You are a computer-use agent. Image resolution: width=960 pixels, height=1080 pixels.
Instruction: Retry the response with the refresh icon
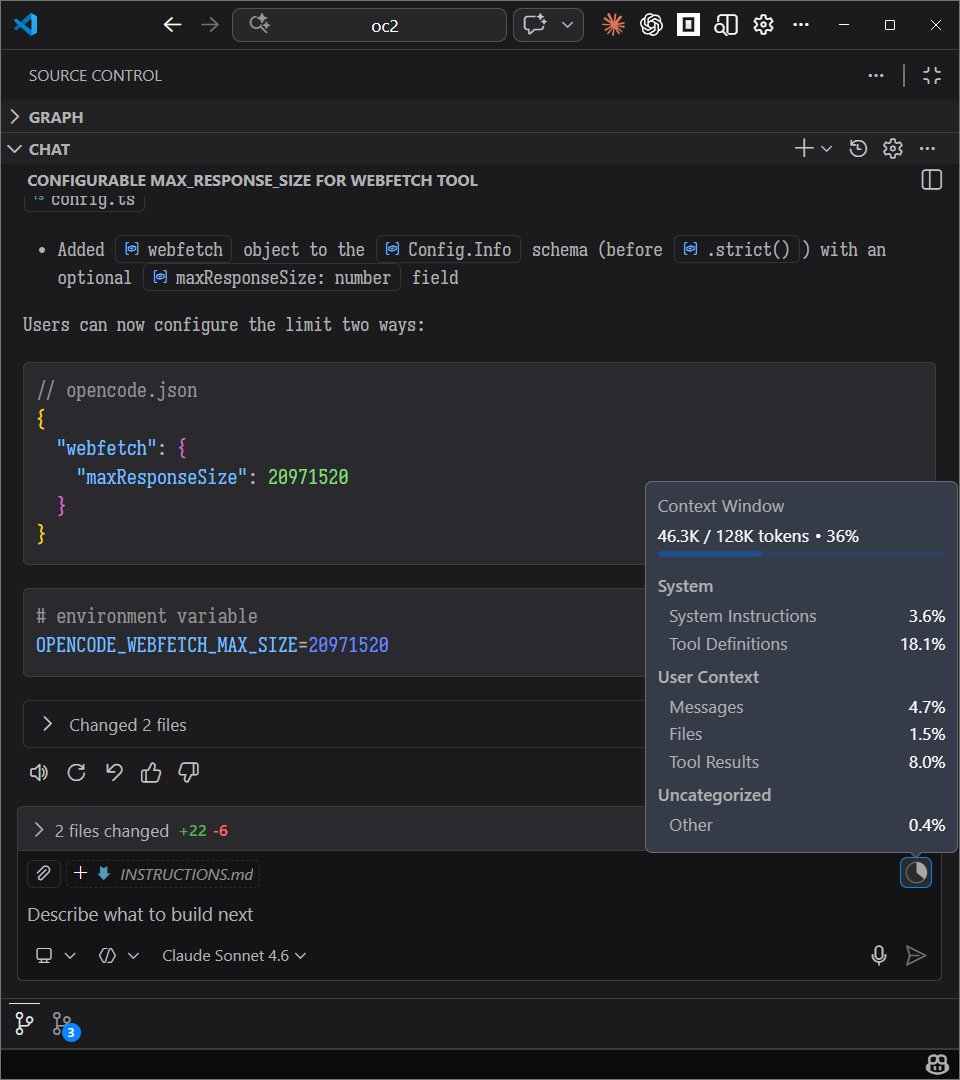[76, 772]
